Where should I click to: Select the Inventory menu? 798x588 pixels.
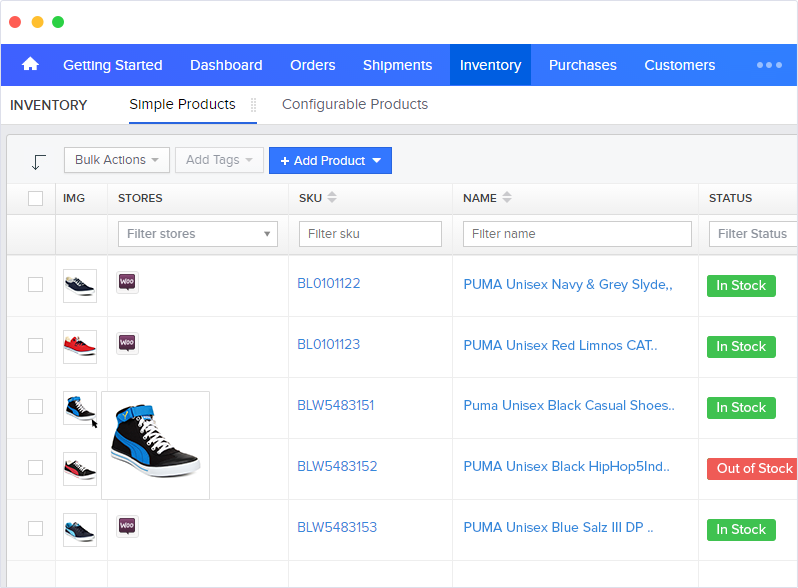click(491, 65)
